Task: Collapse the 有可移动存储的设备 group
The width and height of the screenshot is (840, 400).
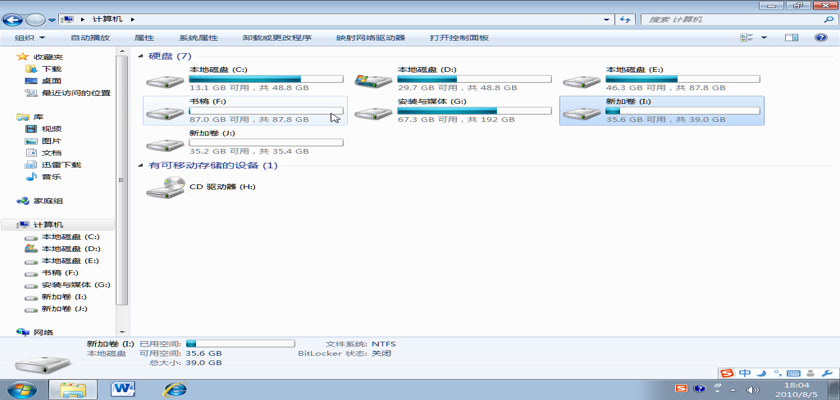Action: [140, 165]
